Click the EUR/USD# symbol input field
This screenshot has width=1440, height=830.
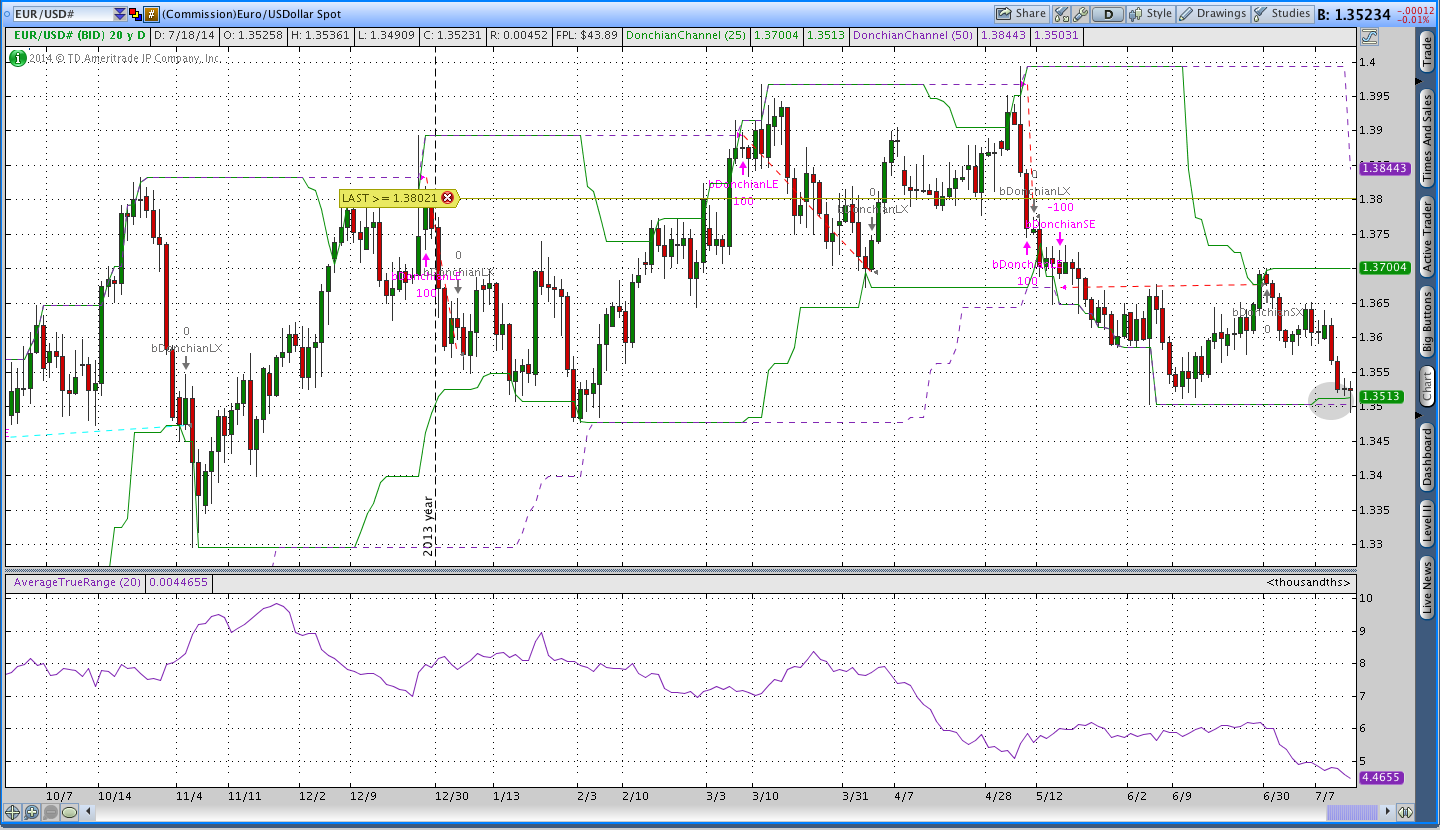pos(62,14)
